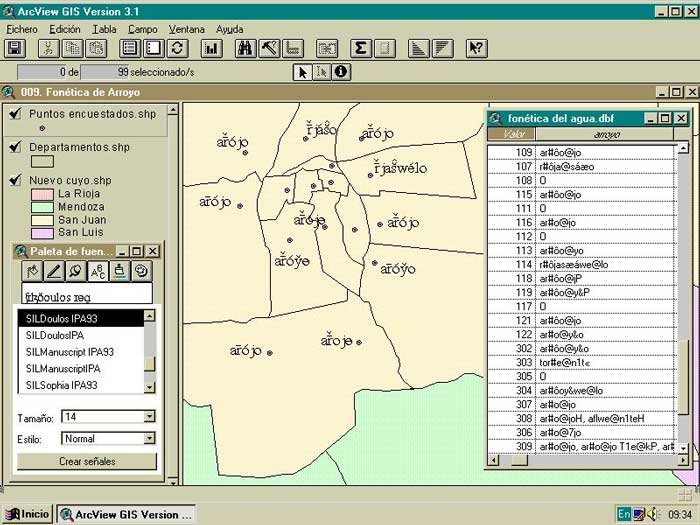Open Font Palette ABC icon

point(98,271)
